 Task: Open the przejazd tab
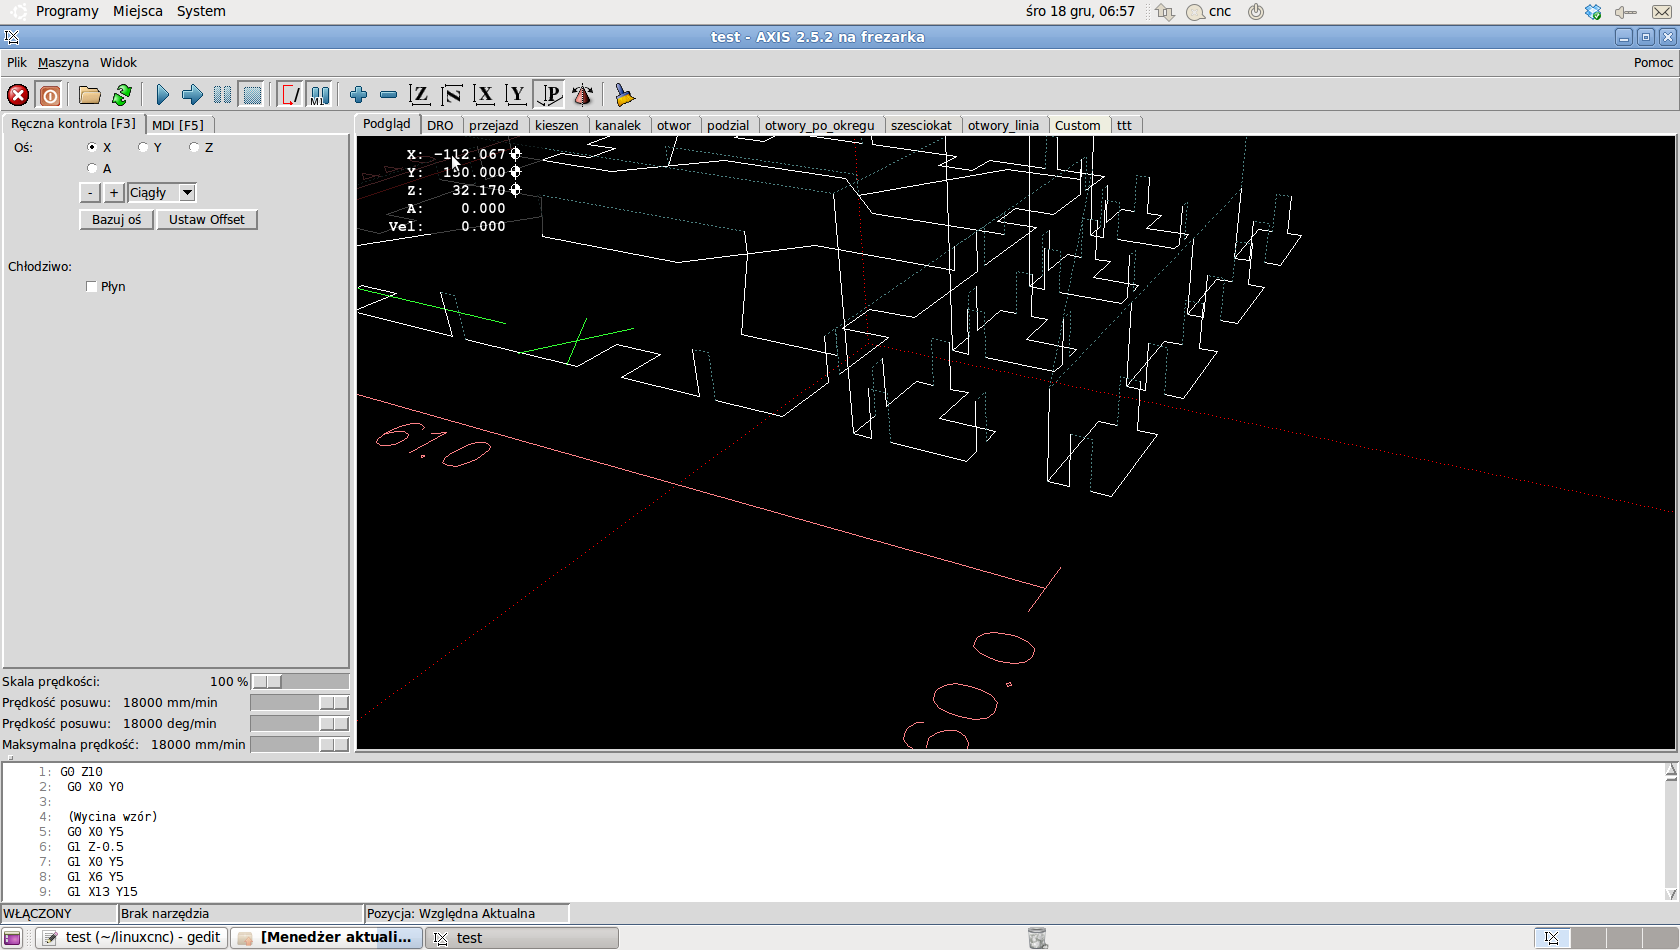point(494,125)
